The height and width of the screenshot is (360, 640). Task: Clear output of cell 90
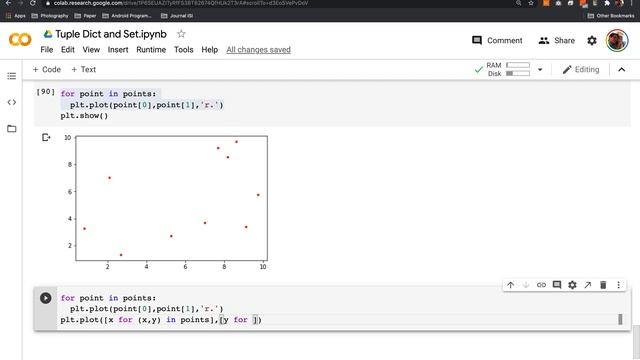(x=46, y=138)
